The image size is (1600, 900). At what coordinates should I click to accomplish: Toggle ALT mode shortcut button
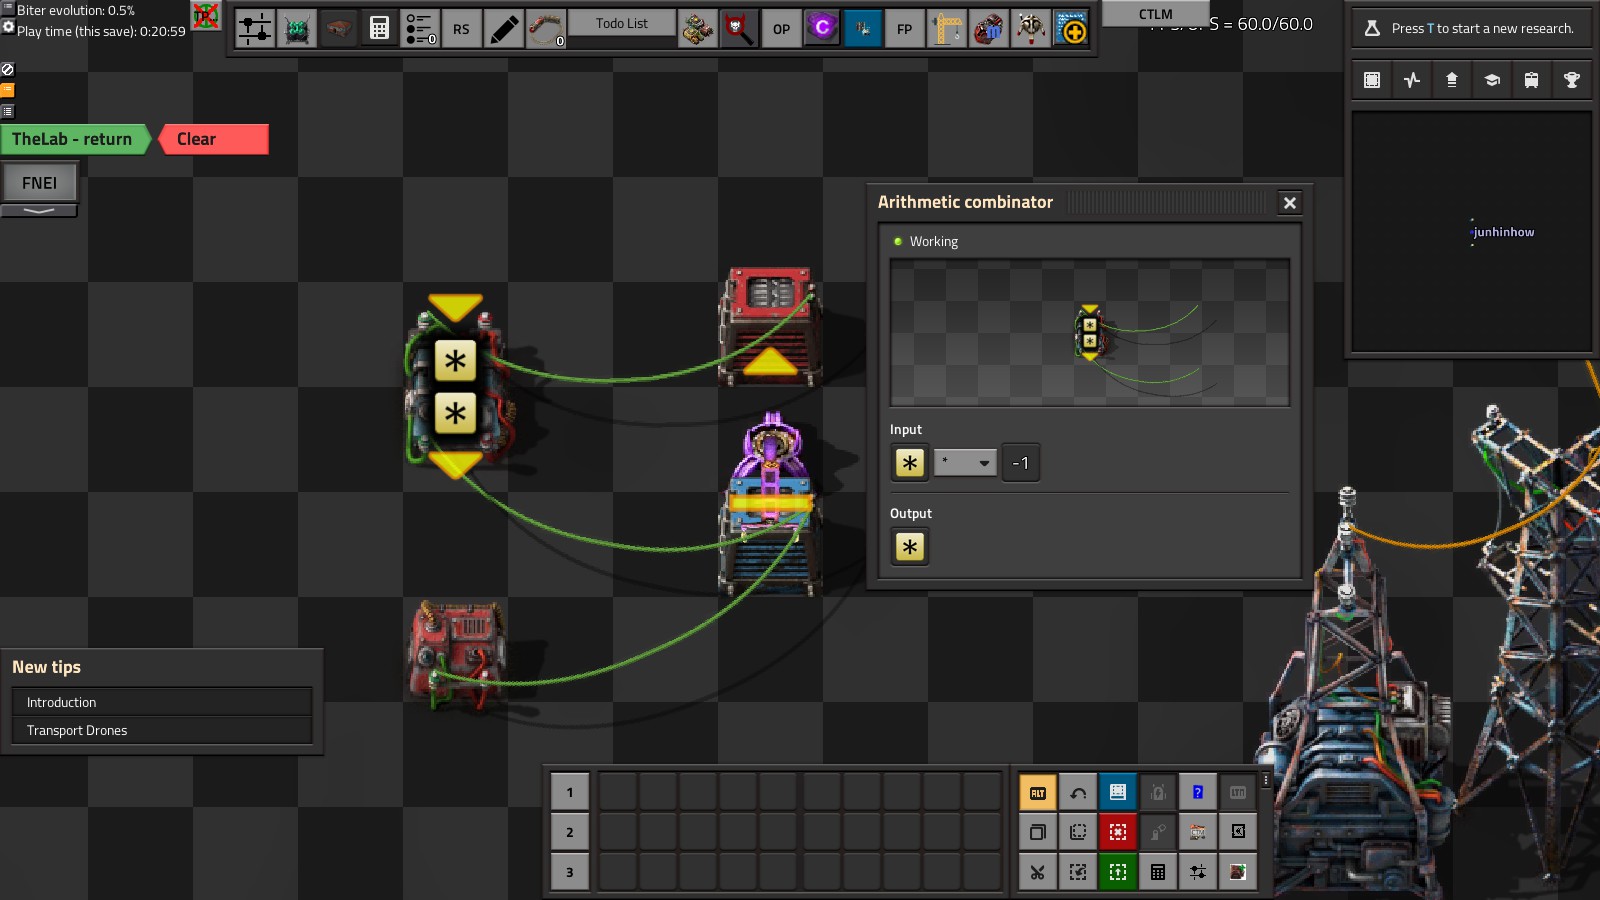click(1038, 793)
